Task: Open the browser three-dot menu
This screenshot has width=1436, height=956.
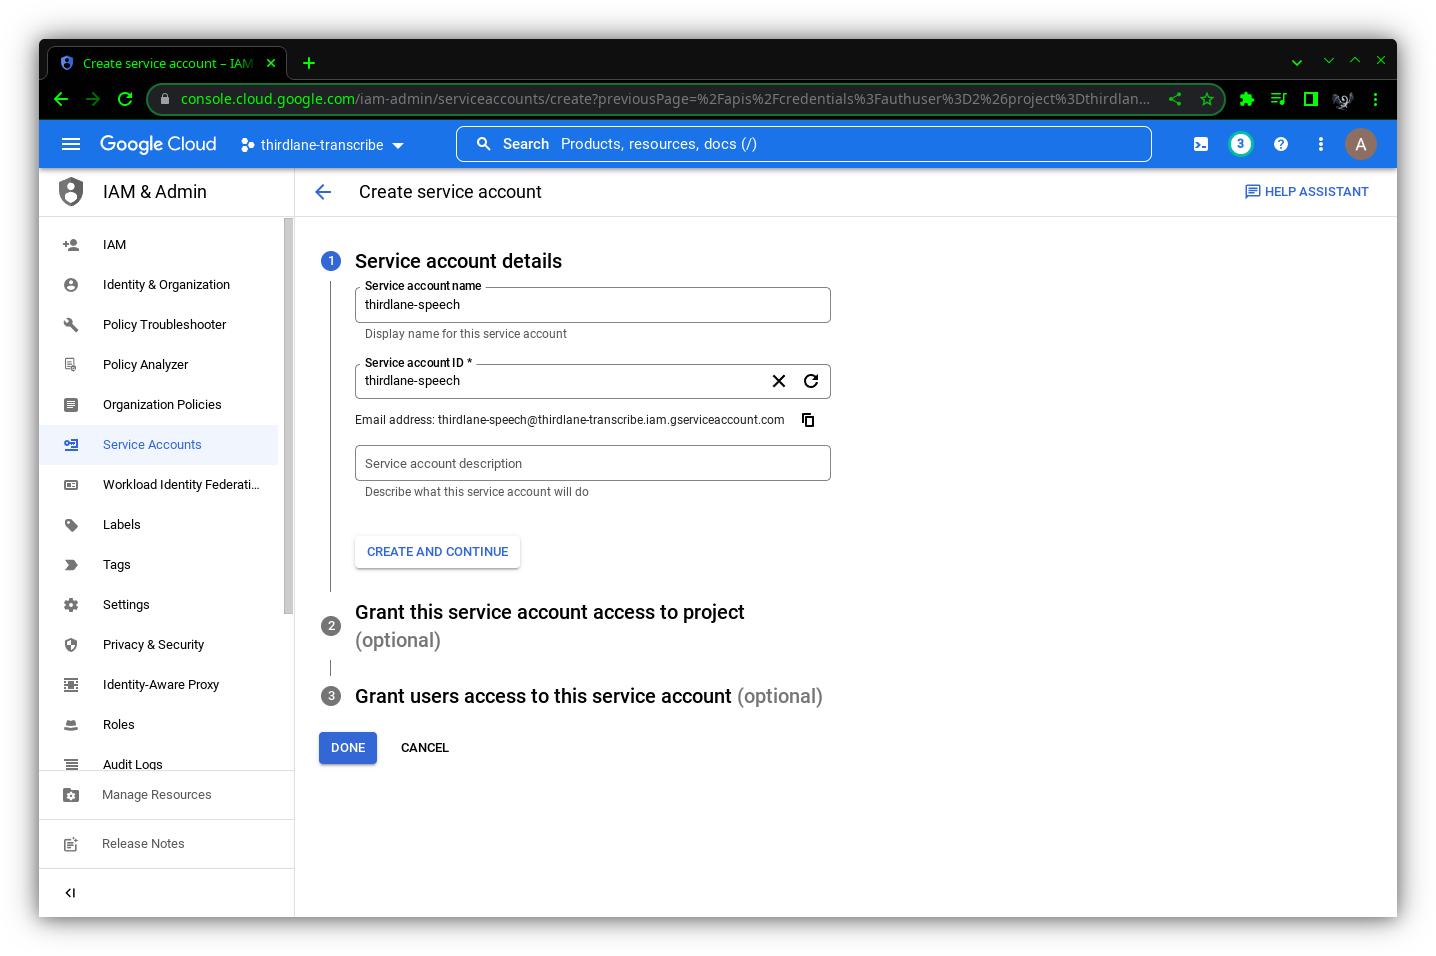Action: pos(1376,99)
